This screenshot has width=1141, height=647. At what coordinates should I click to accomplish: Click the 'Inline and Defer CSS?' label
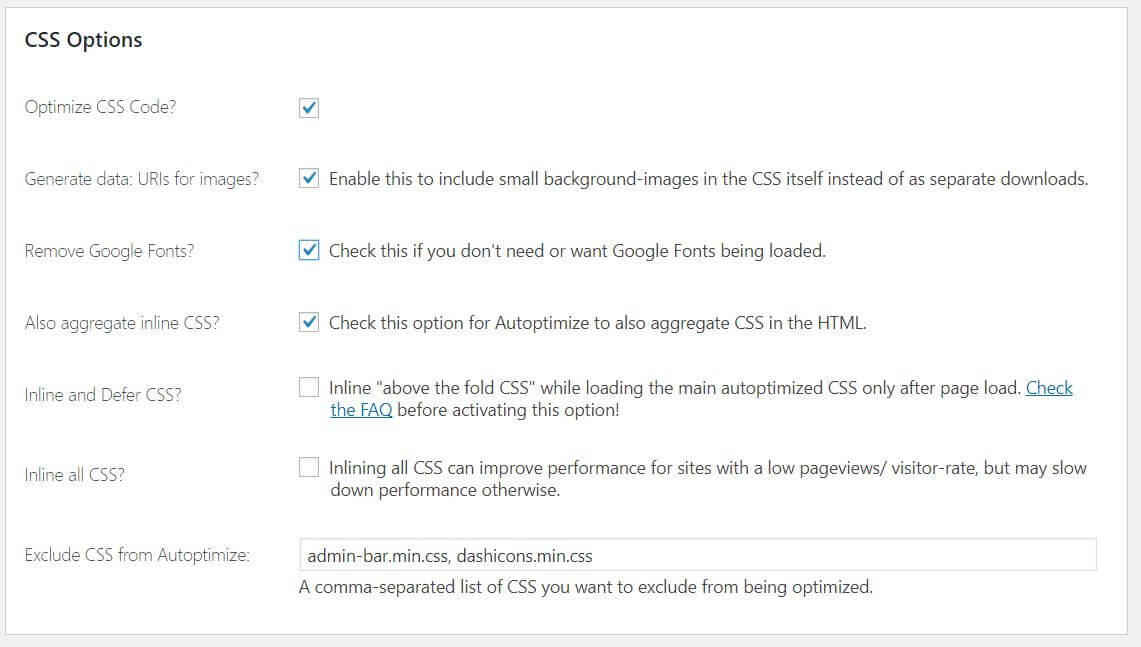point(103,394)
